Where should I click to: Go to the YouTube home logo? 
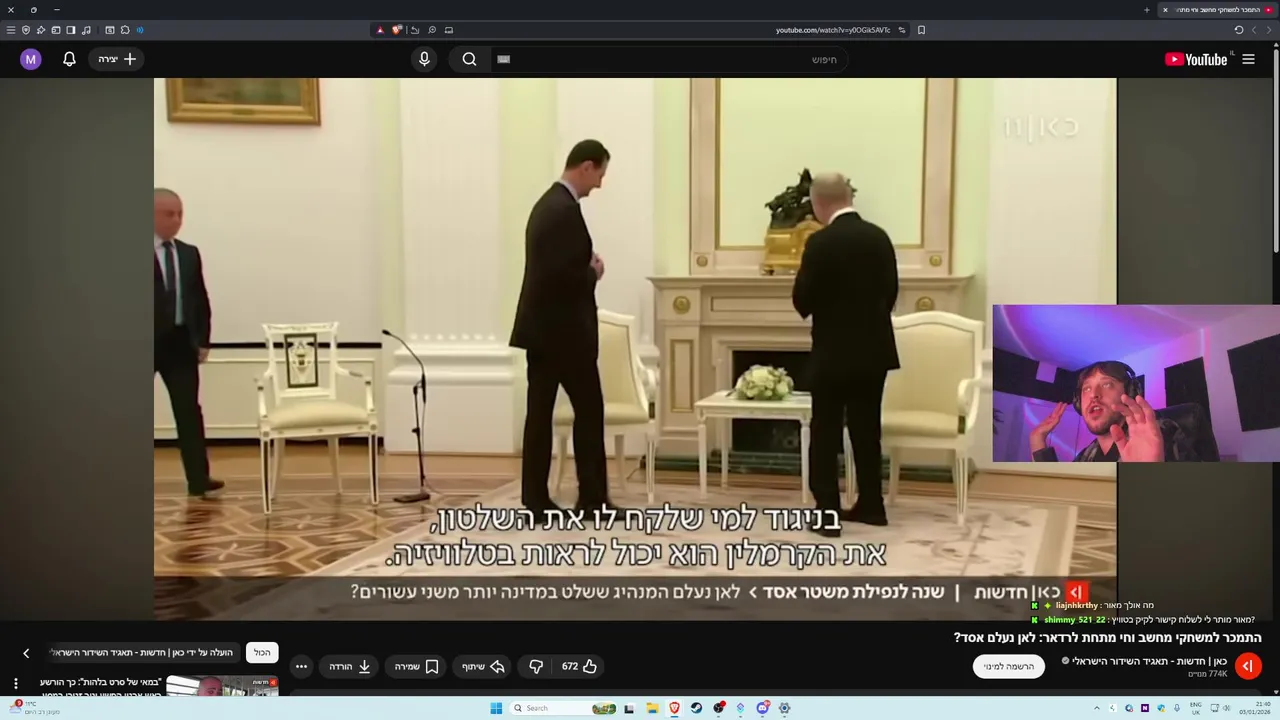(1196, 59)
